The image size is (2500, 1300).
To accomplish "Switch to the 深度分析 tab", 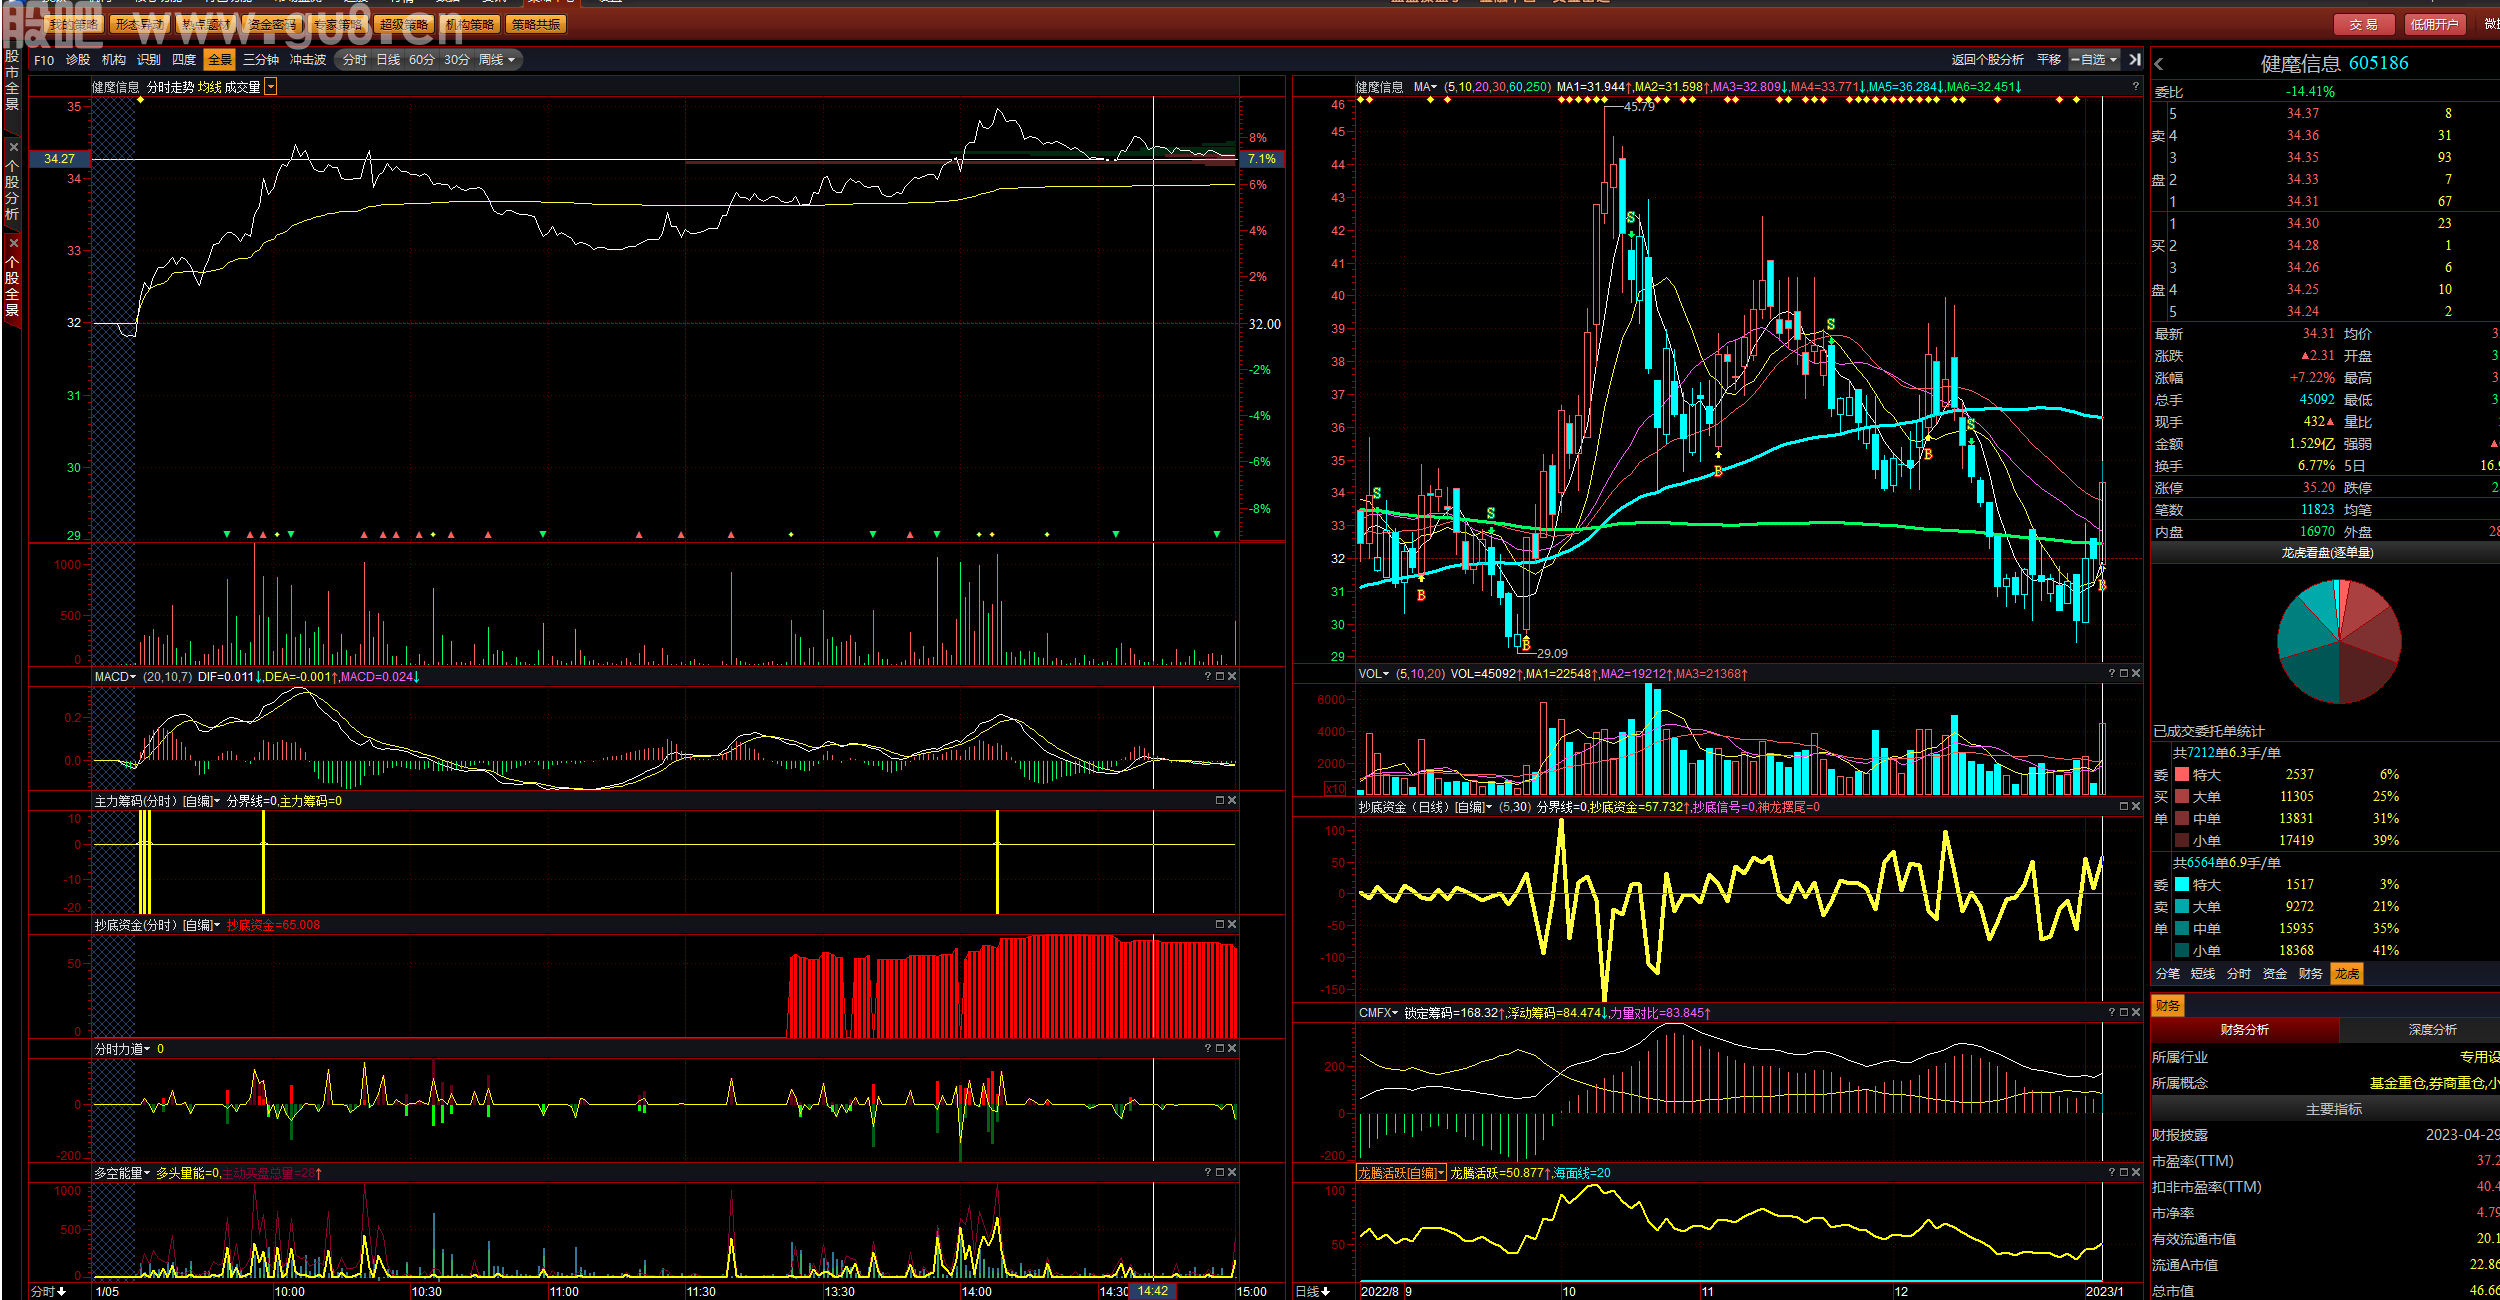I will click(x=2432, y=1030).
